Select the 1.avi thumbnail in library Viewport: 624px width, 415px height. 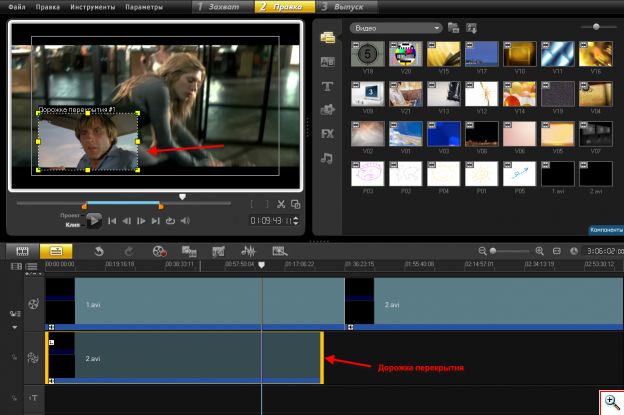click(558, 173)
